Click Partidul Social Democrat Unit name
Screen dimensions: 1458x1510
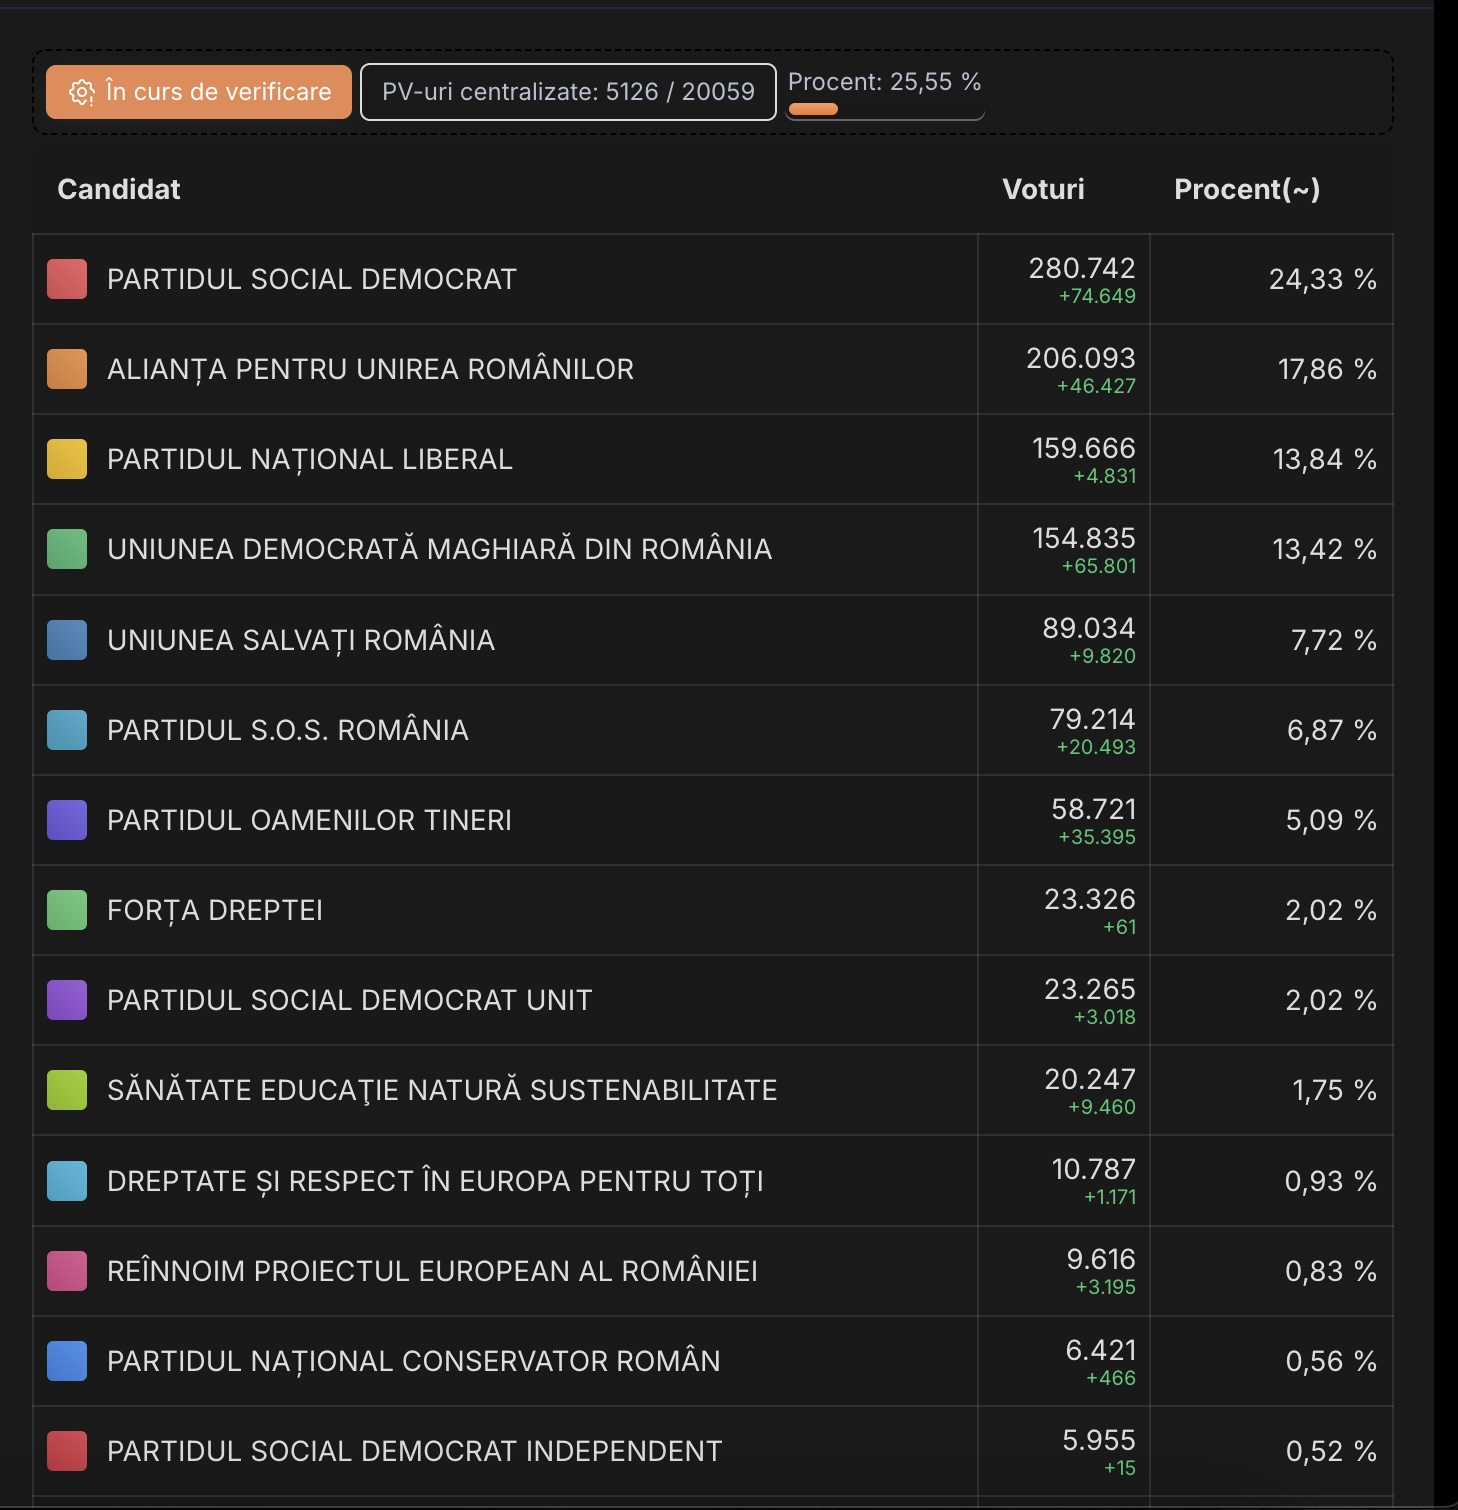[349, 1000]
